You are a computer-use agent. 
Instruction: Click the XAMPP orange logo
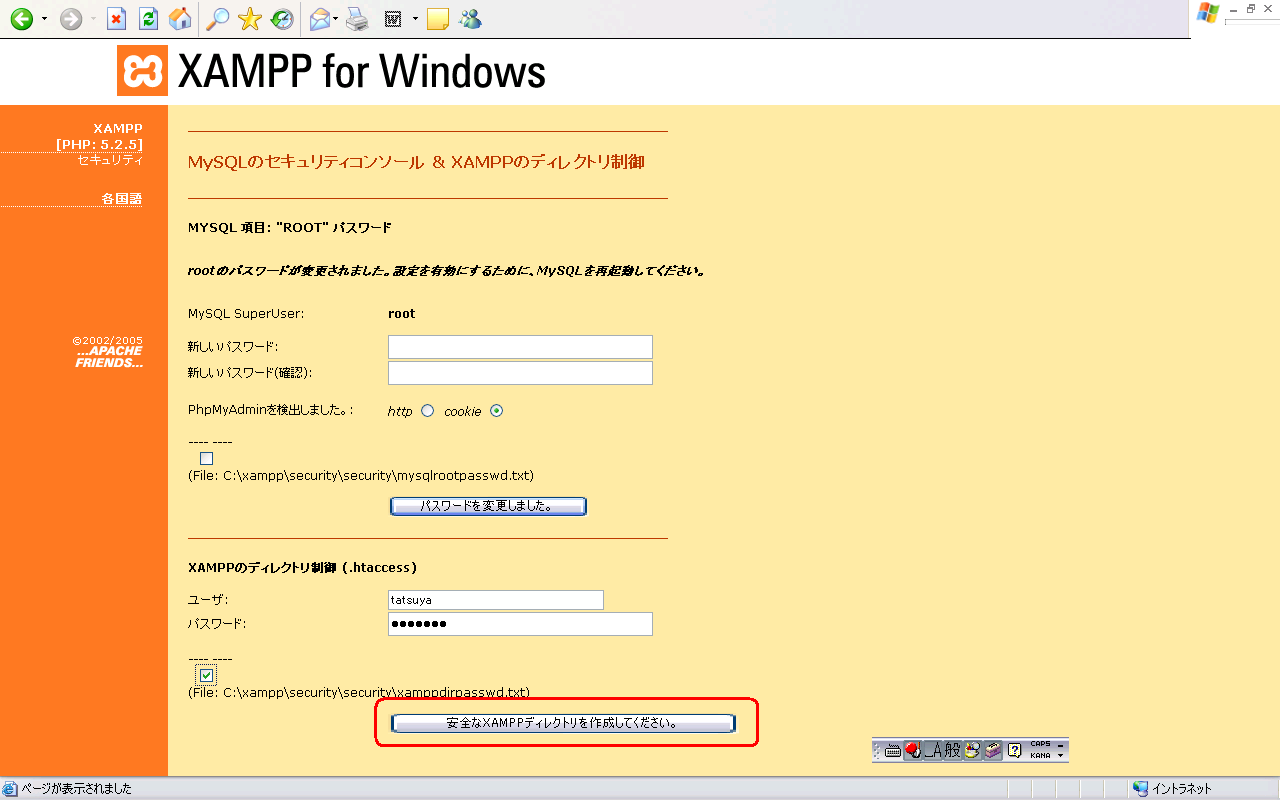[142, 71]
